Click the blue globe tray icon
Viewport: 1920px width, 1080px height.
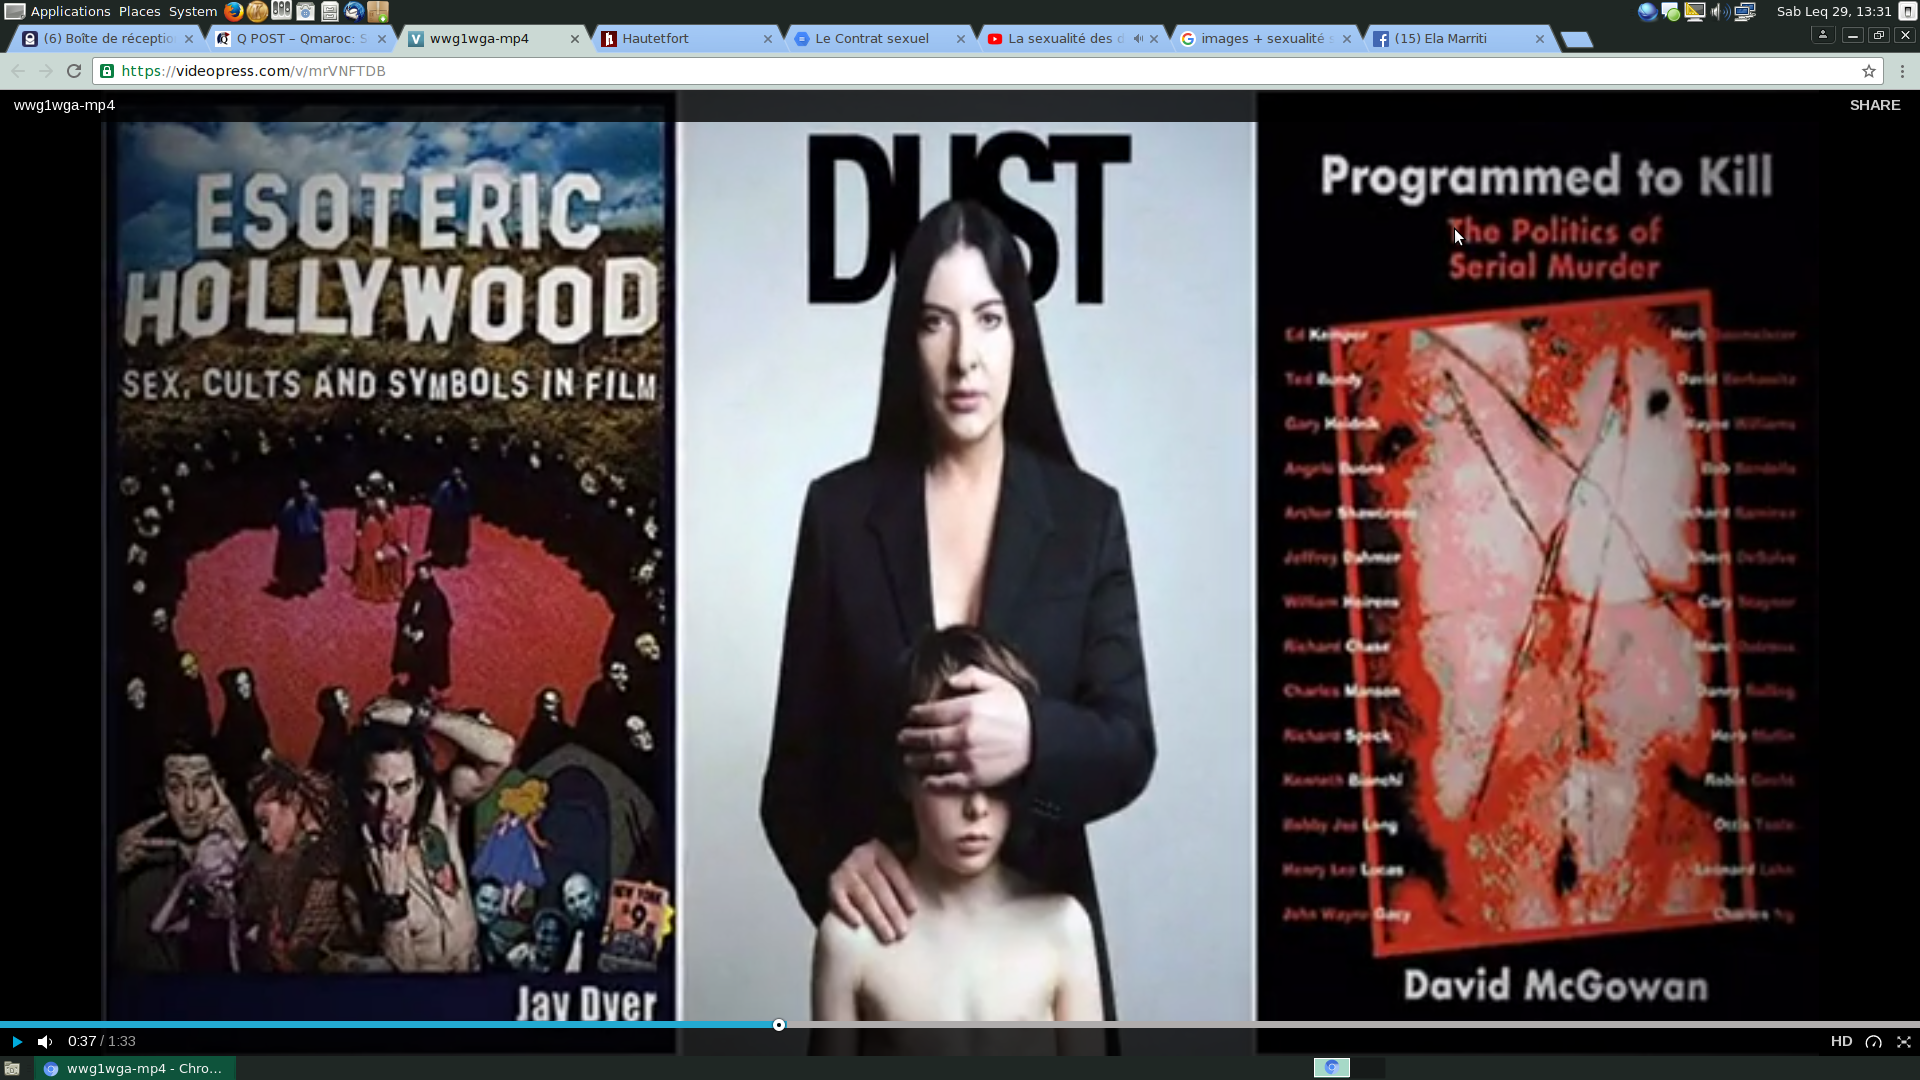tap(1646, 11)
